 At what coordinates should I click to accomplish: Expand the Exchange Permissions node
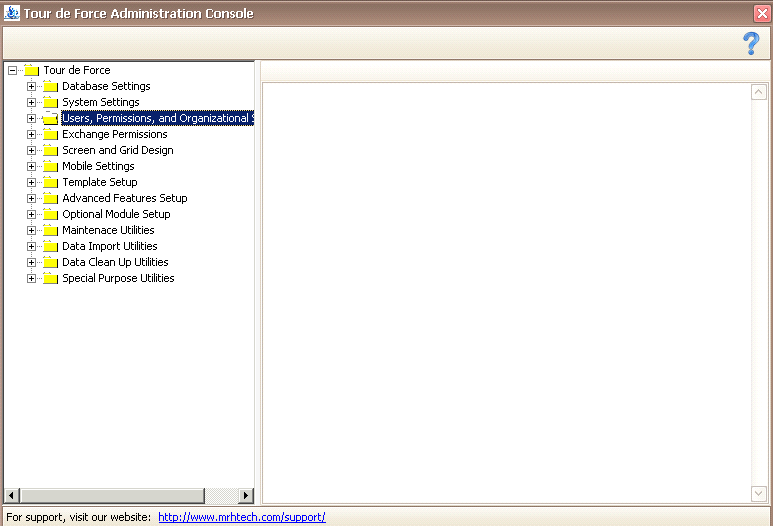tap(31, 135)
